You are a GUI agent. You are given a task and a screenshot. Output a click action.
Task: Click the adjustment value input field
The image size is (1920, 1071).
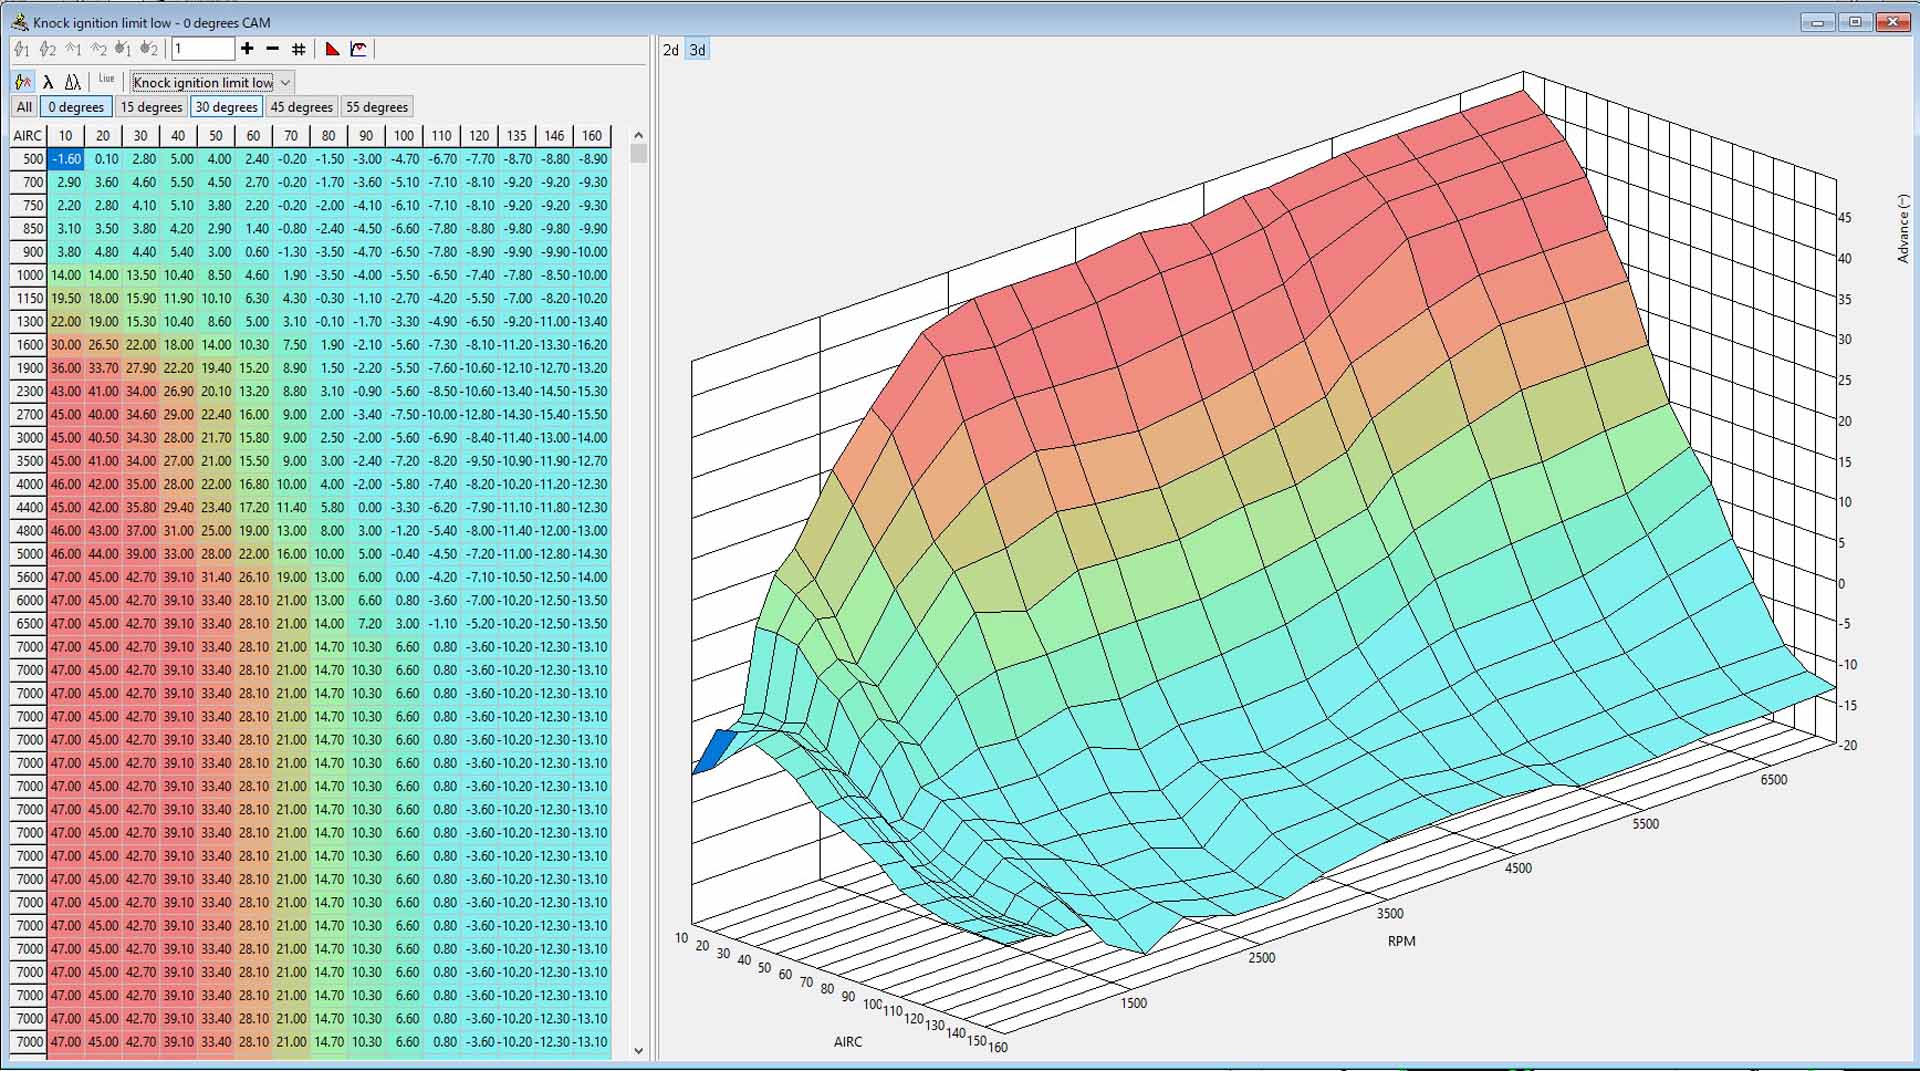203,49
